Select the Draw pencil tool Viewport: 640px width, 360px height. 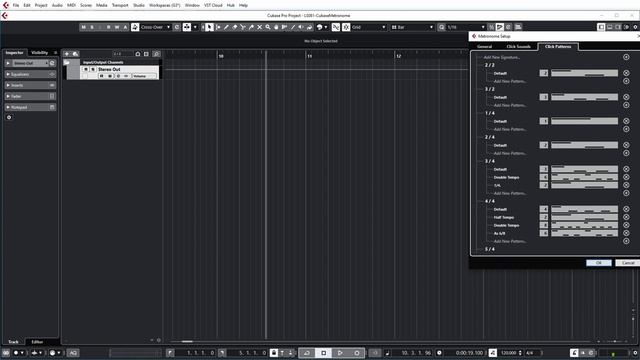tap(226, 27)
